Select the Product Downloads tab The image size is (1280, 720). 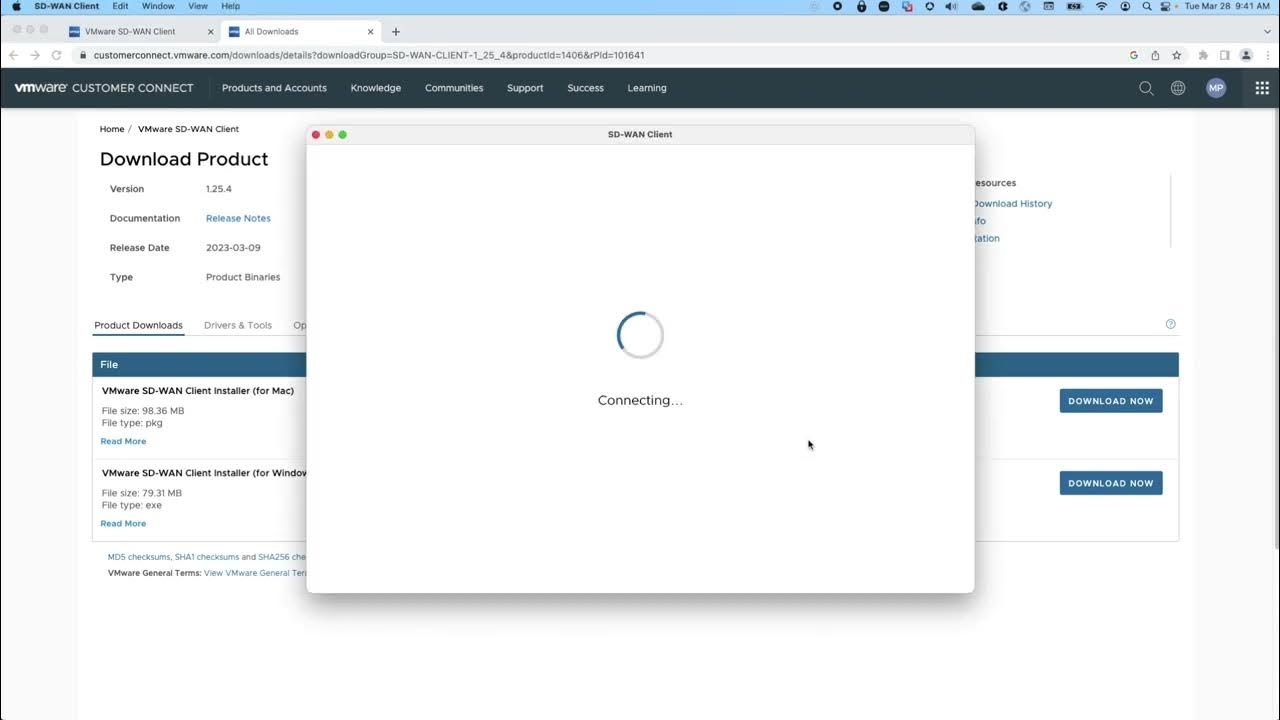[x=138, y=325]
